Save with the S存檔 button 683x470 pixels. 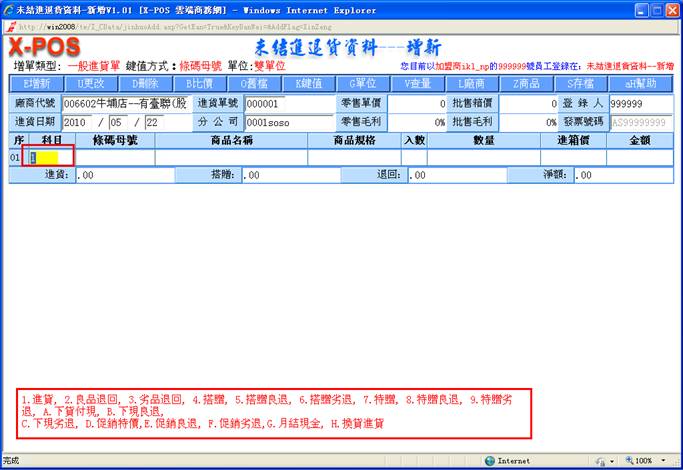580,83
